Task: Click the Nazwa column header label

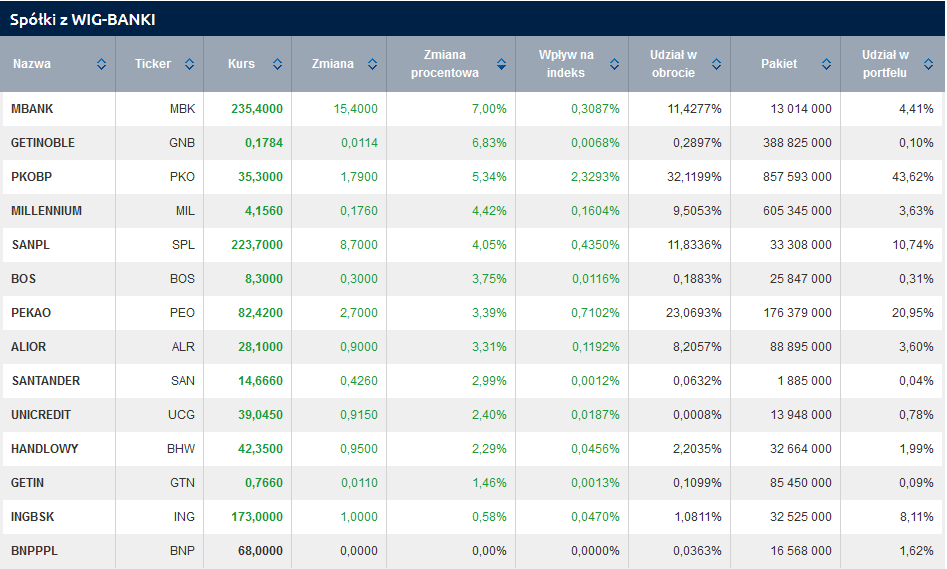Action: [x=32, y=64]
